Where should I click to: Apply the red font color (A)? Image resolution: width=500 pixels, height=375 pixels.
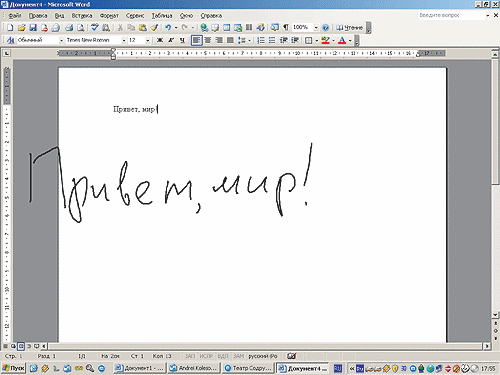342,40
